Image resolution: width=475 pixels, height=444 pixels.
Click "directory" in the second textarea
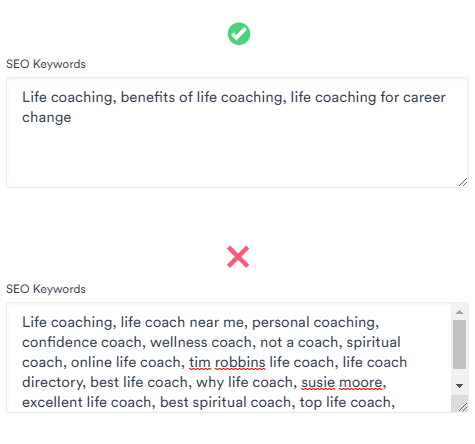point(52,383)
